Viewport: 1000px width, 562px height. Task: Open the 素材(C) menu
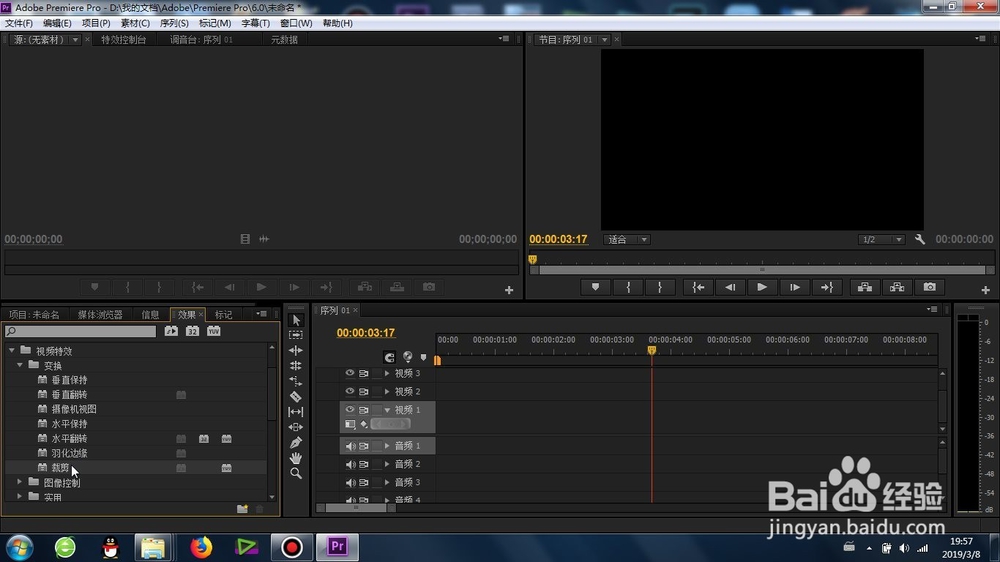click(x=135, y=23)
